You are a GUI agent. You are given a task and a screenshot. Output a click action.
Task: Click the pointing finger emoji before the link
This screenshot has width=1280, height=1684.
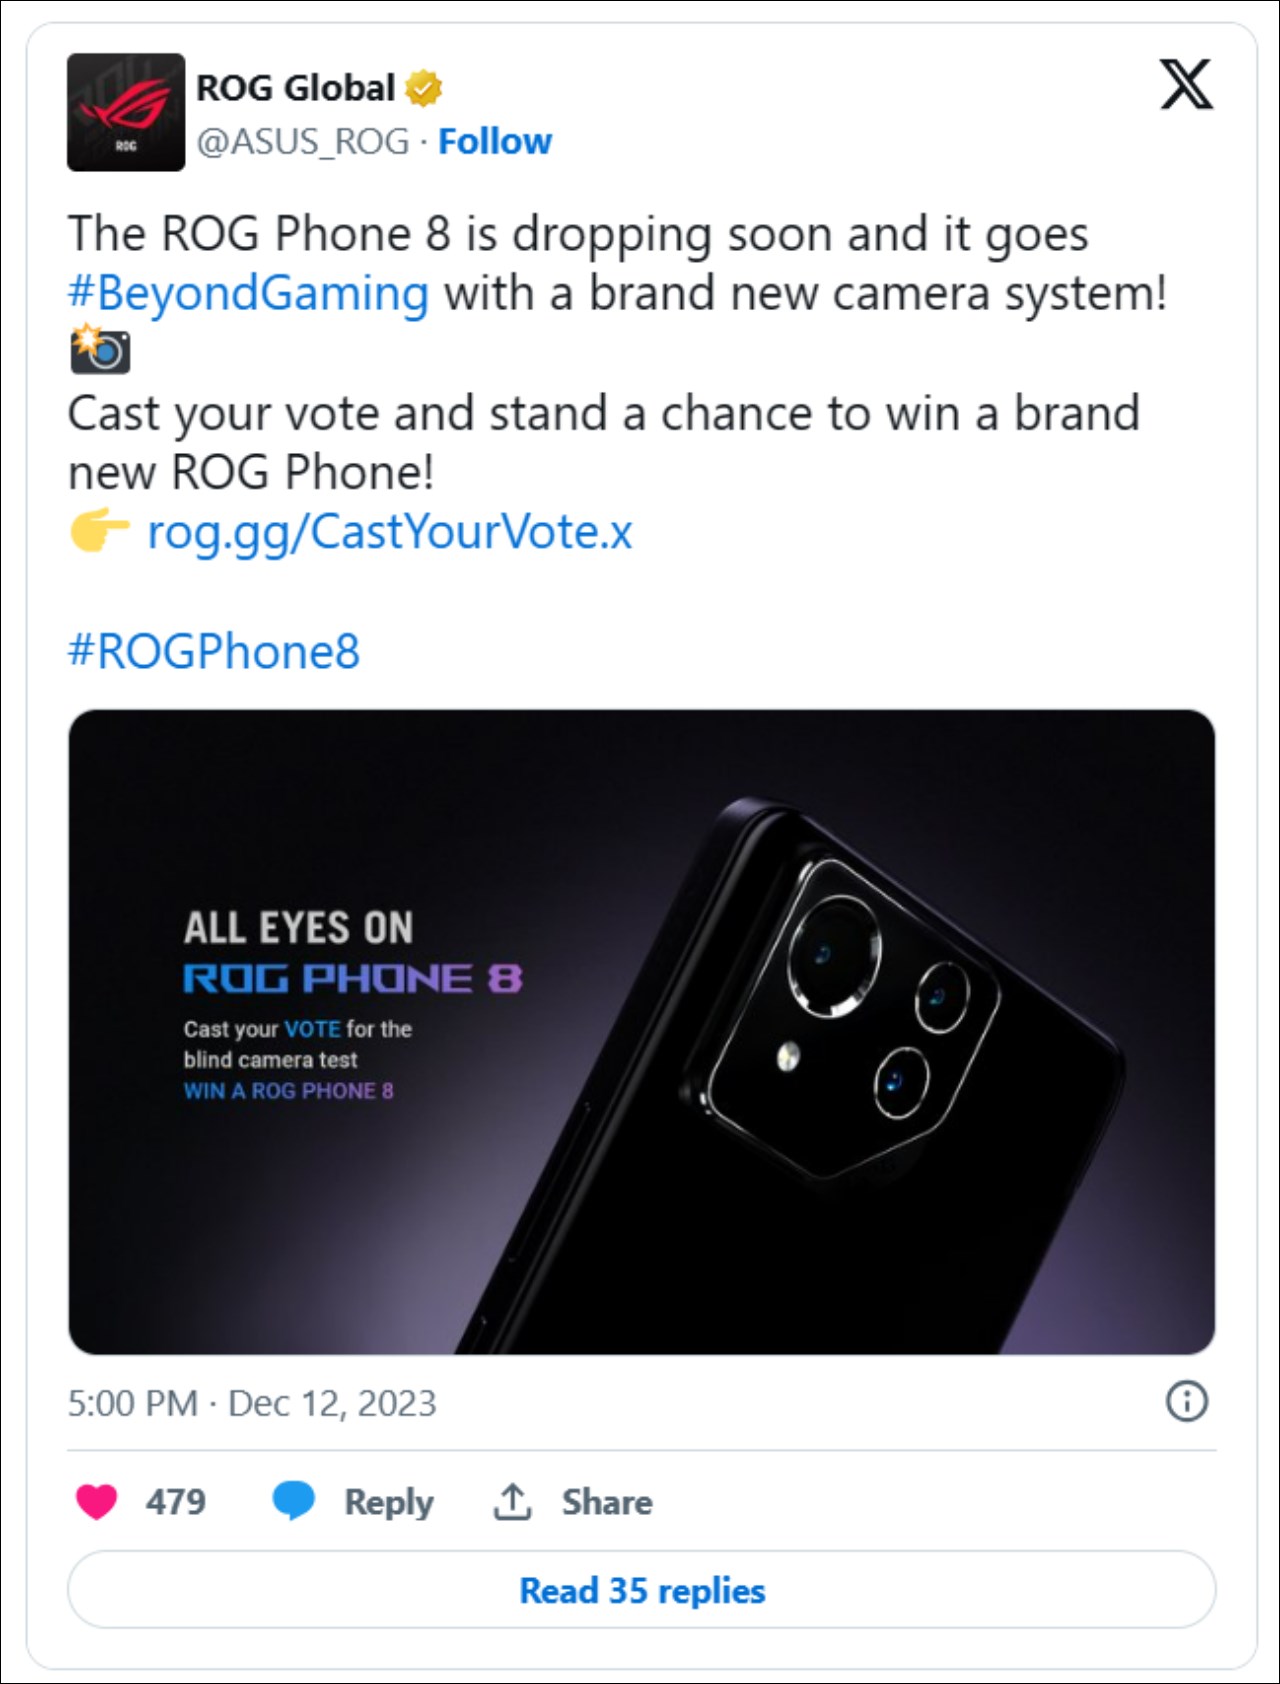tap(98, 533)
